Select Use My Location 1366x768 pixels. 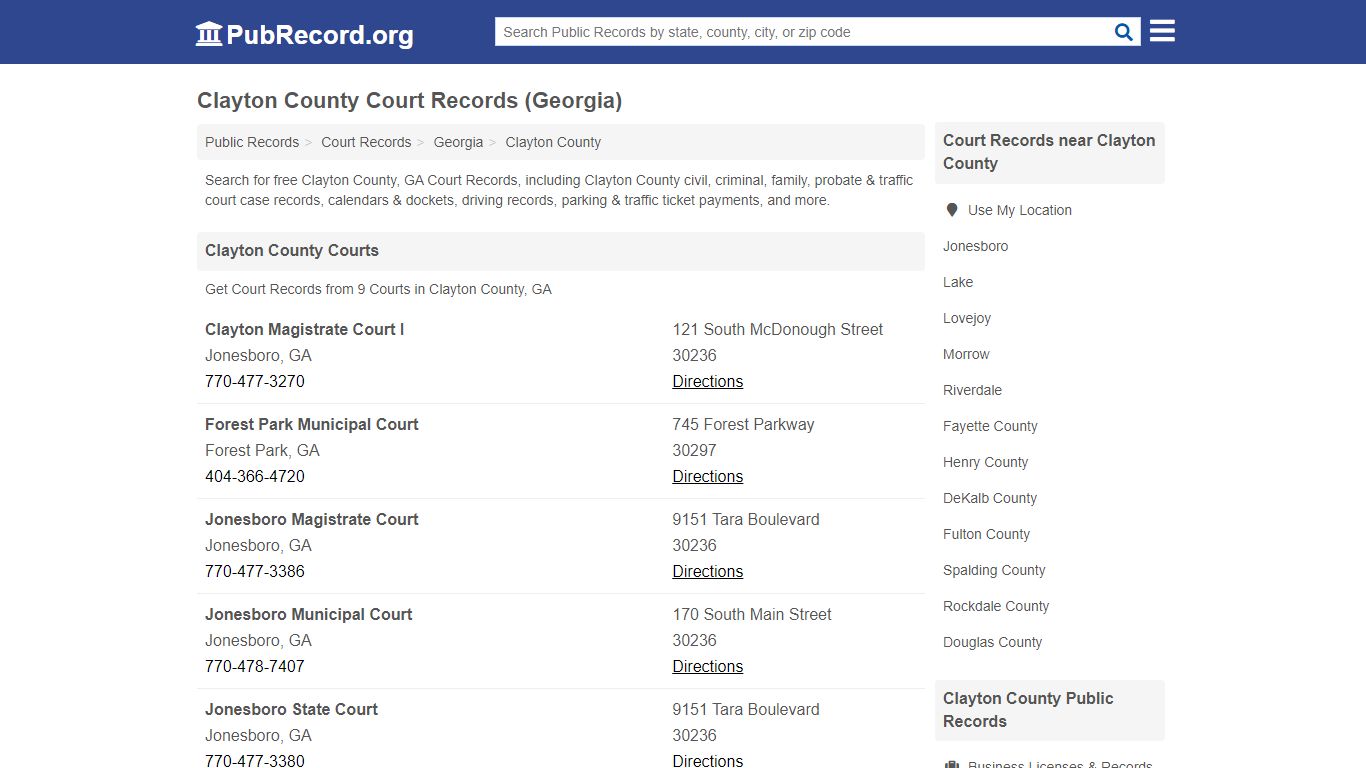(x=1020, y=210)
